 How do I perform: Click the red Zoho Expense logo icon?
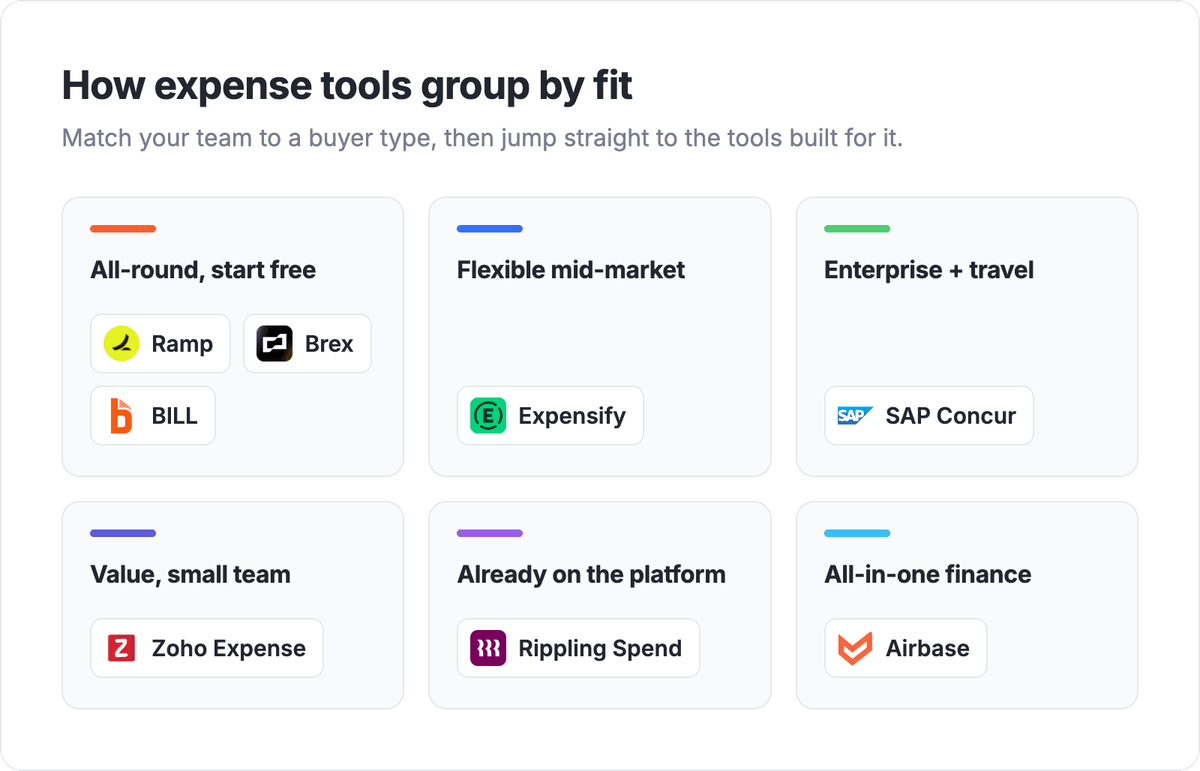tap(121, 648)
